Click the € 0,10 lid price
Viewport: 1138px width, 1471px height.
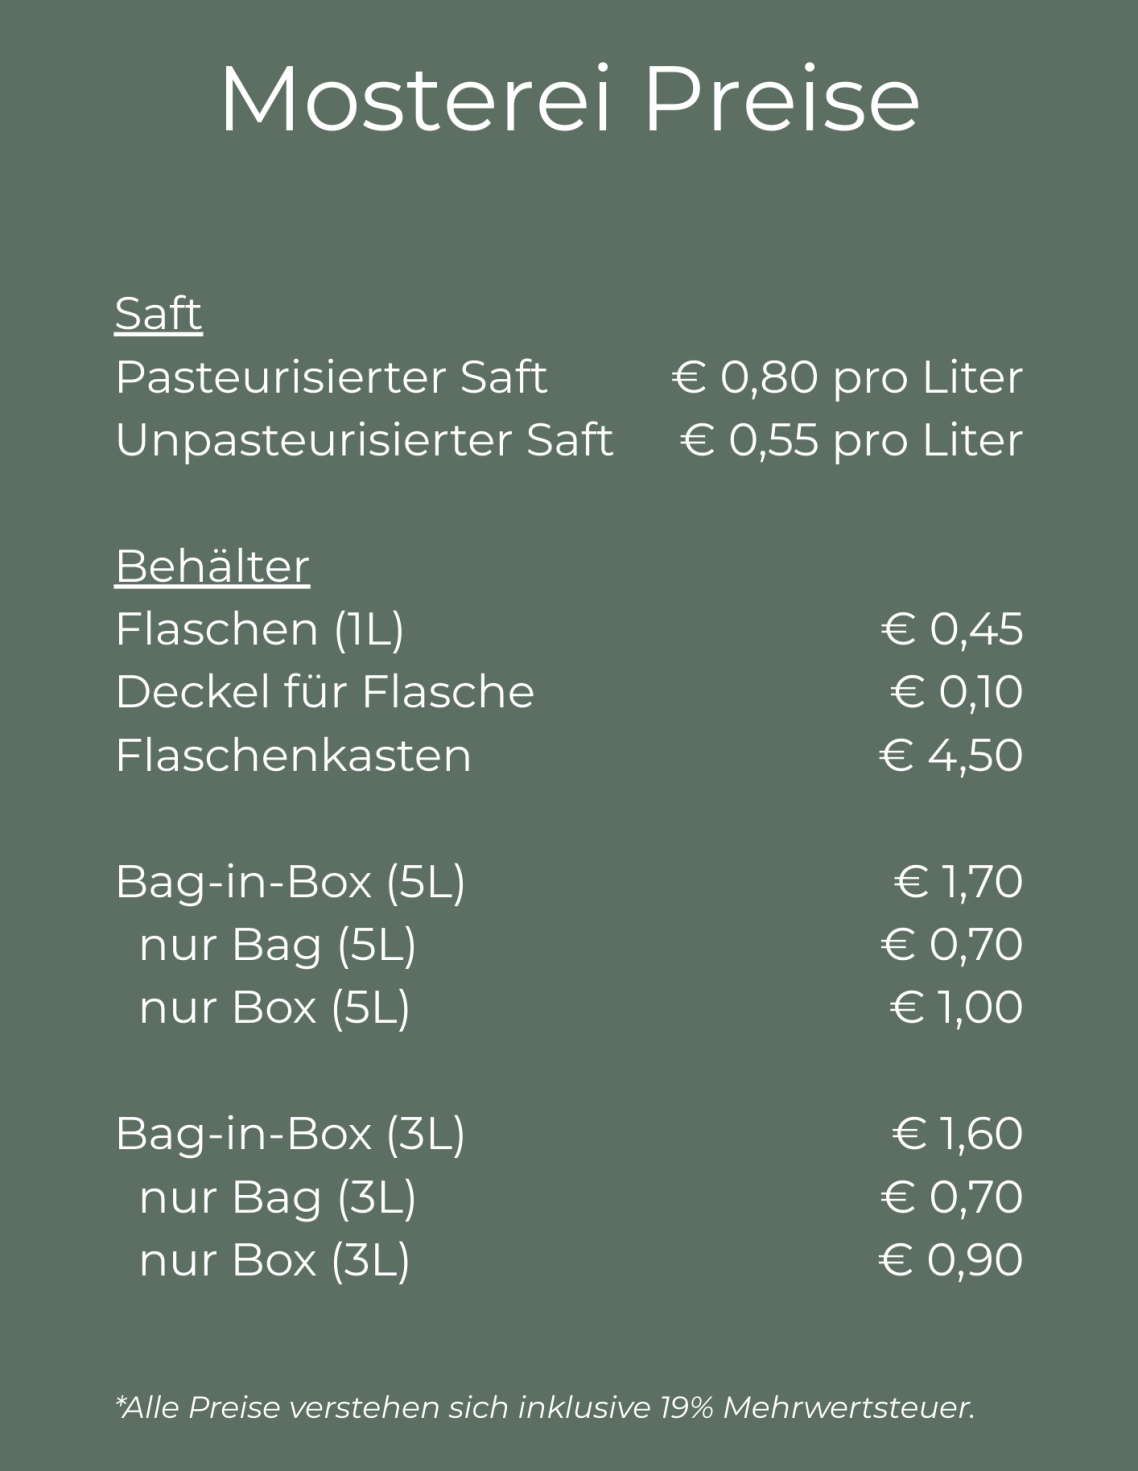click(956, 692)
